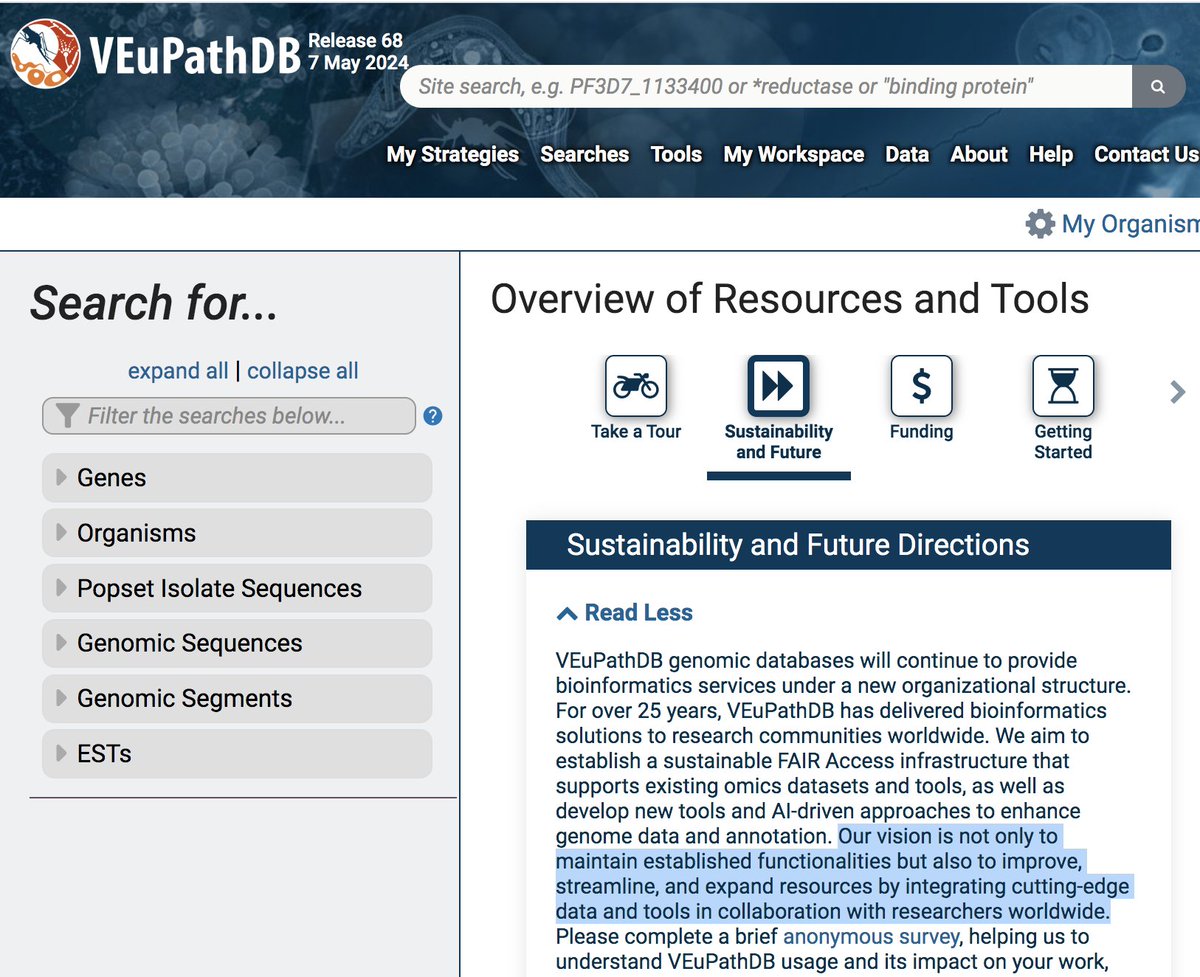Open the About menu
The width and height of the screenshot is (1200, 977).
[979, 154]
